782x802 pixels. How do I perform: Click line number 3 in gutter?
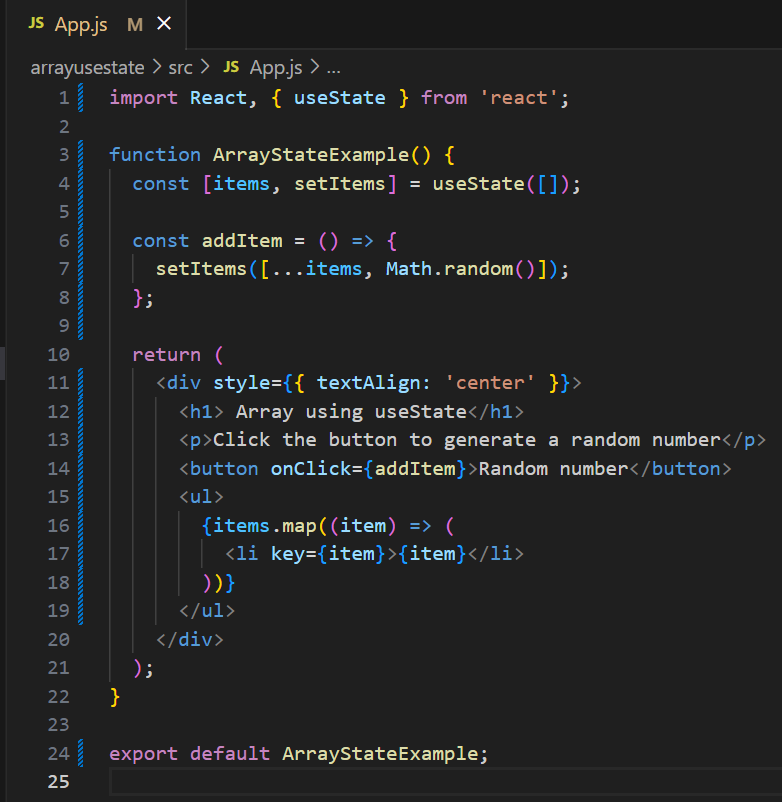(64, 154)
